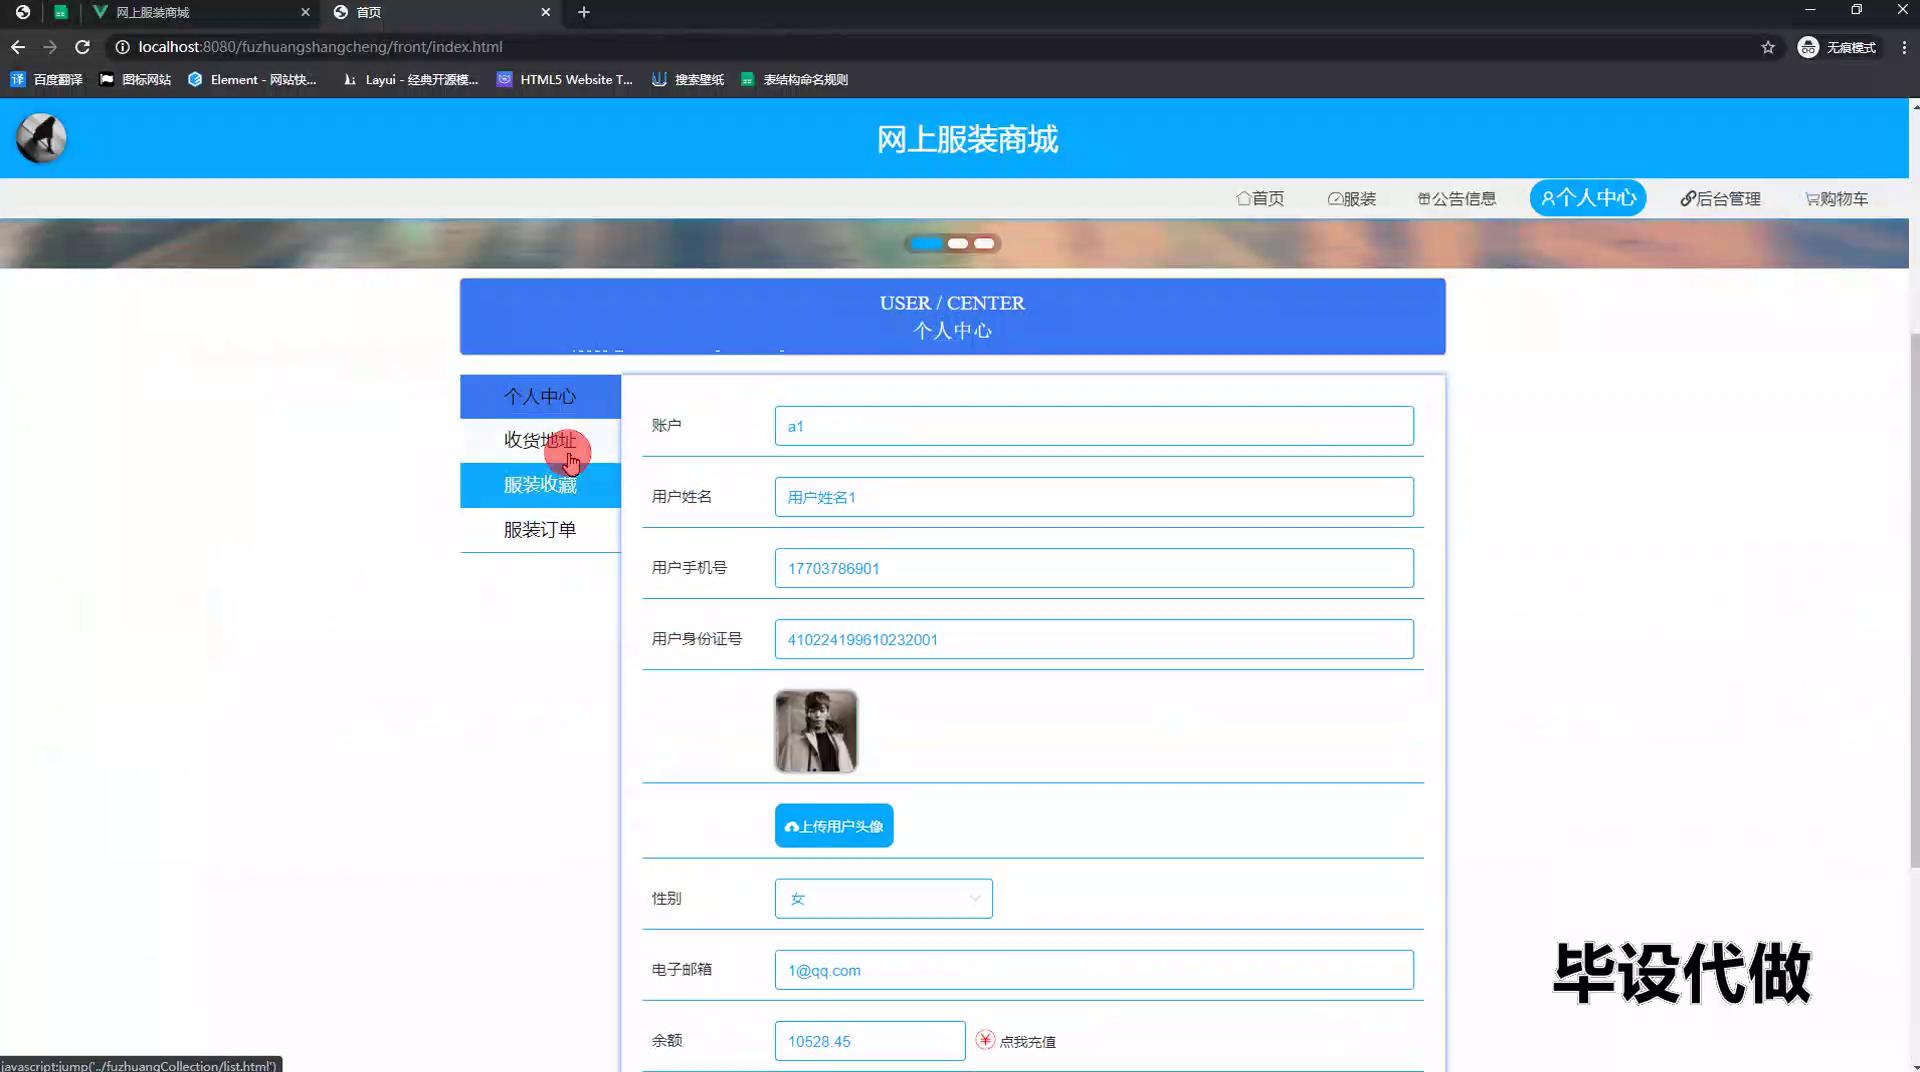Click the site logo avatar in header
The image size is (1920, 1072).
point(41,138)
